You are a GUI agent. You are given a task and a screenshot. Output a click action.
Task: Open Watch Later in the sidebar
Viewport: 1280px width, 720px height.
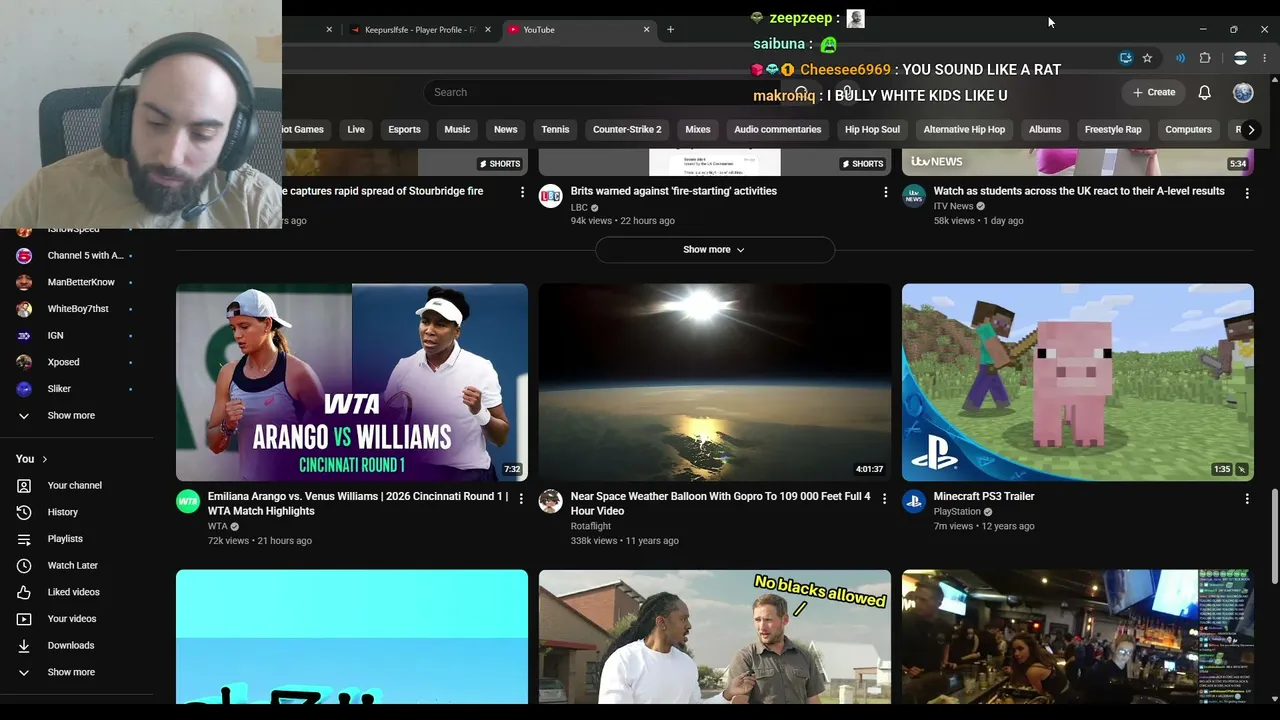(x=76, y=565)
